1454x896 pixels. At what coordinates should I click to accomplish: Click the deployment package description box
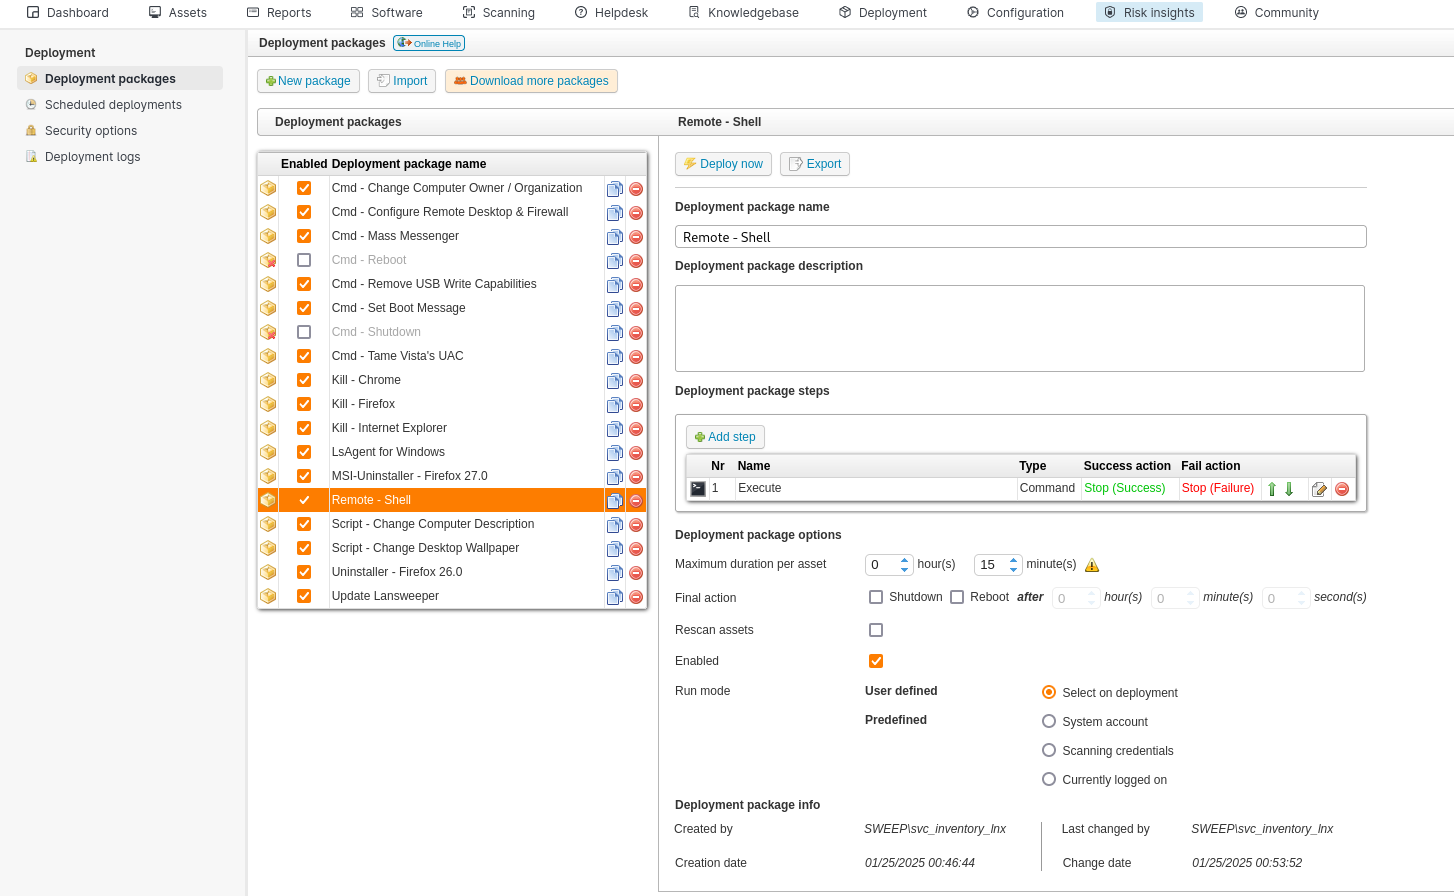pos(1020,329)
